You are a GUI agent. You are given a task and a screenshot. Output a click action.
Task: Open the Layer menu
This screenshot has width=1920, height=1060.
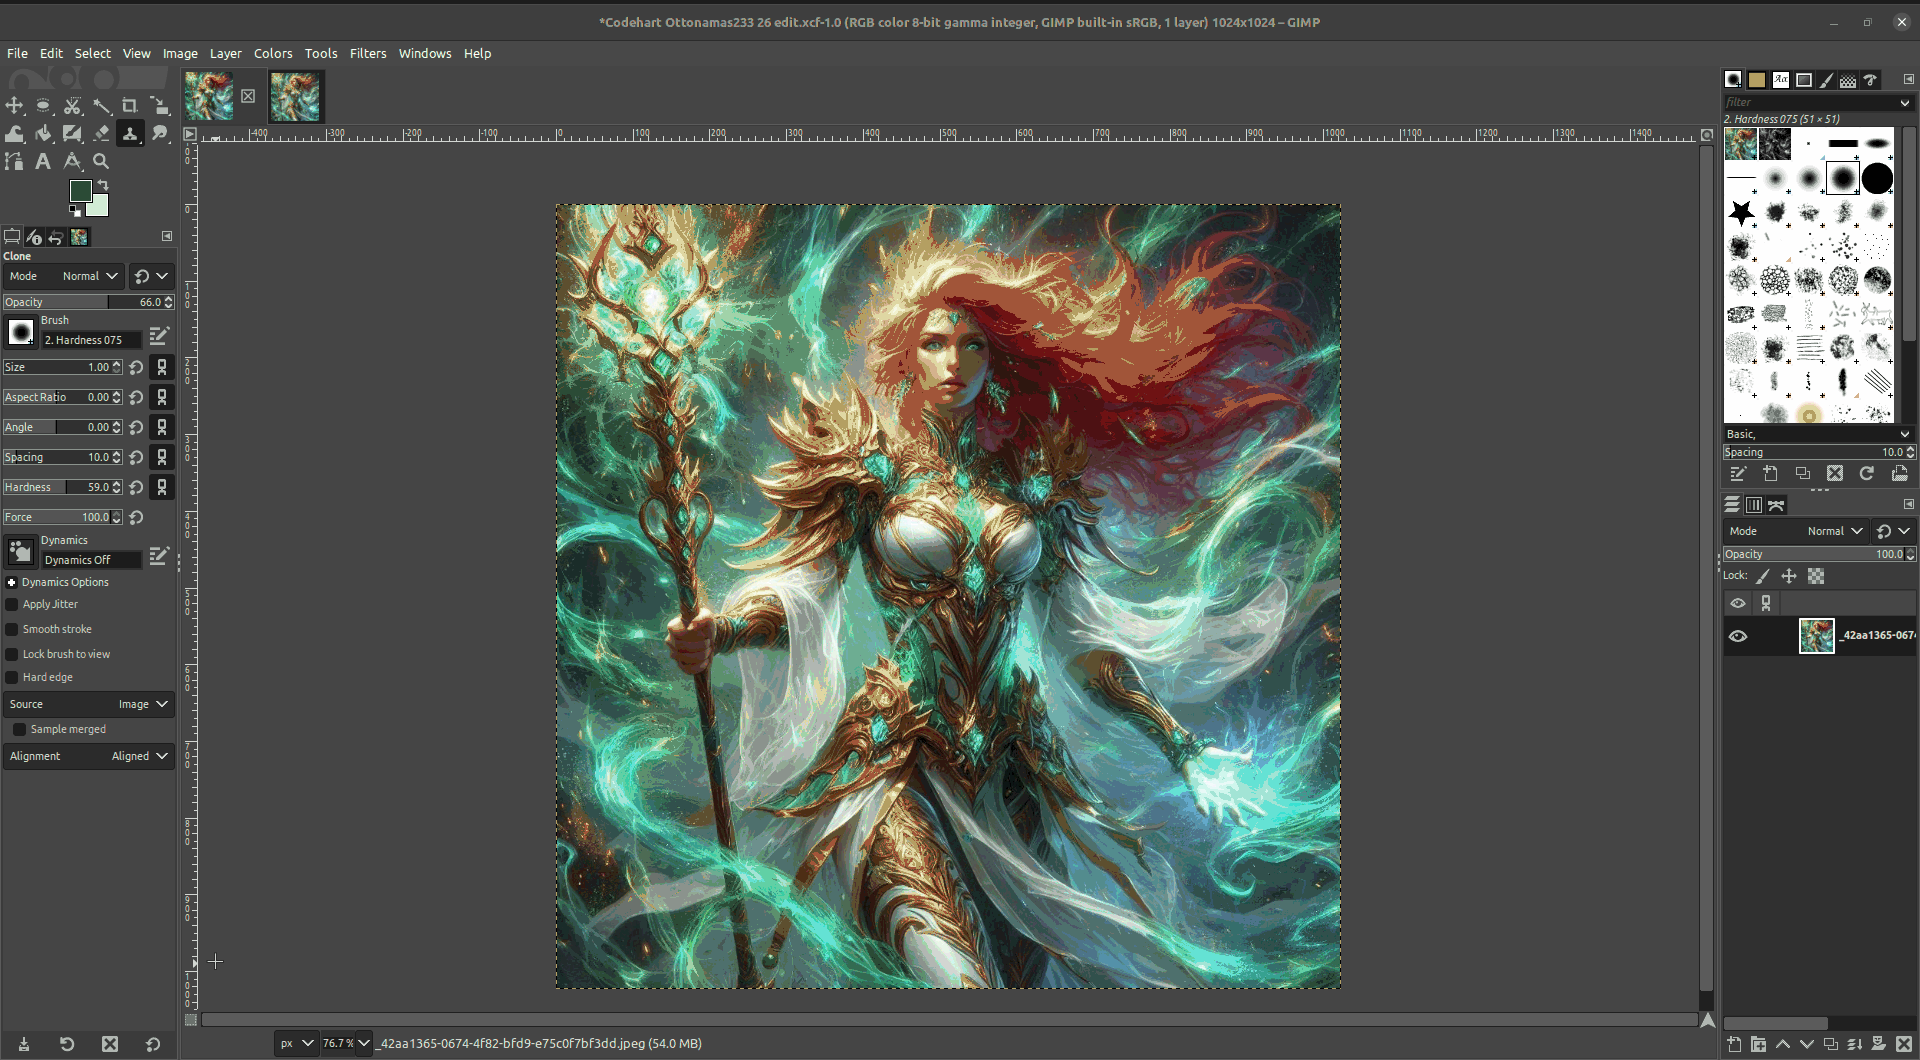pyautogui.click(x=225, y=53)
